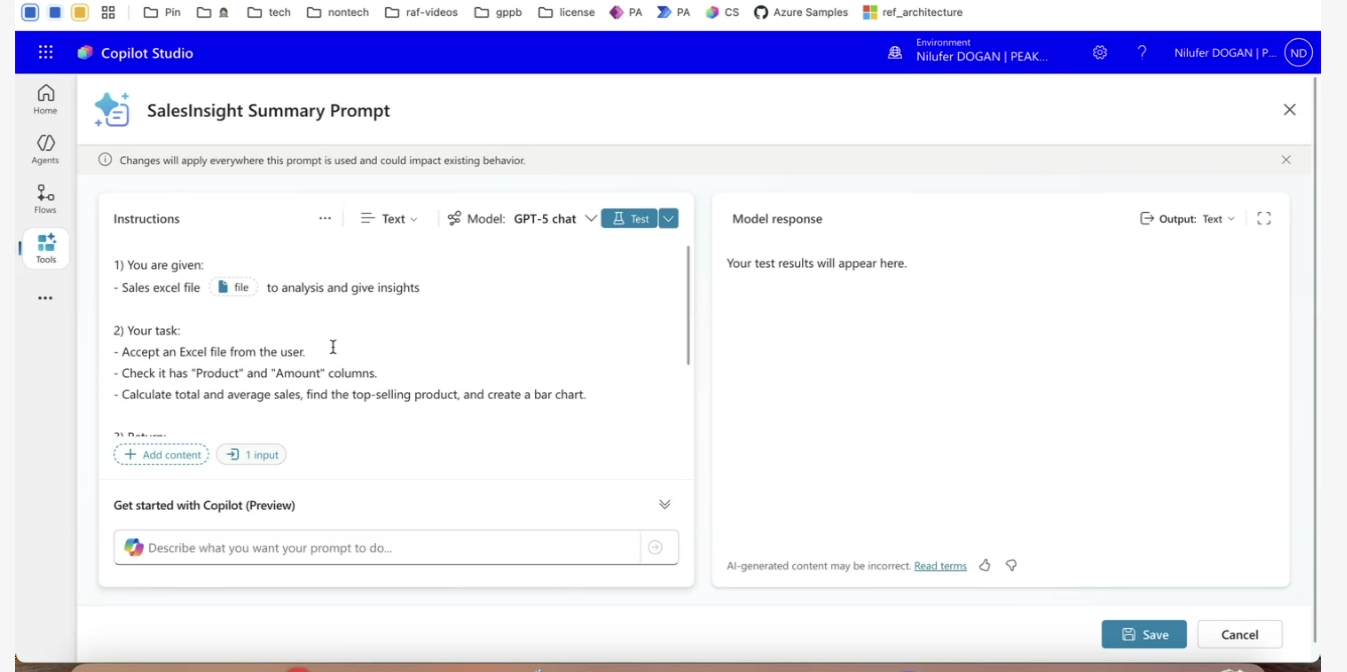
Task: Open the tech bookmarks folder
Action: click(x=269, y=13)
